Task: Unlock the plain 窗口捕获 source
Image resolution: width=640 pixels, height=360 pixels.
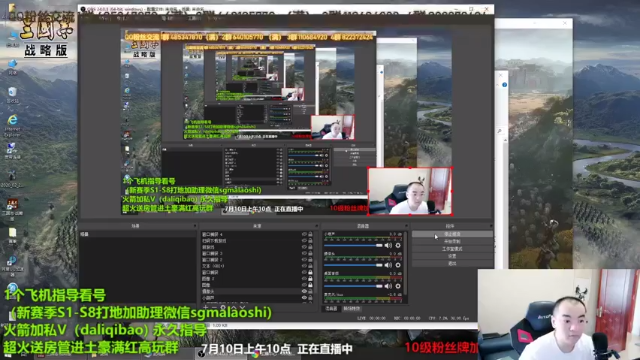Action: [311, 272]
